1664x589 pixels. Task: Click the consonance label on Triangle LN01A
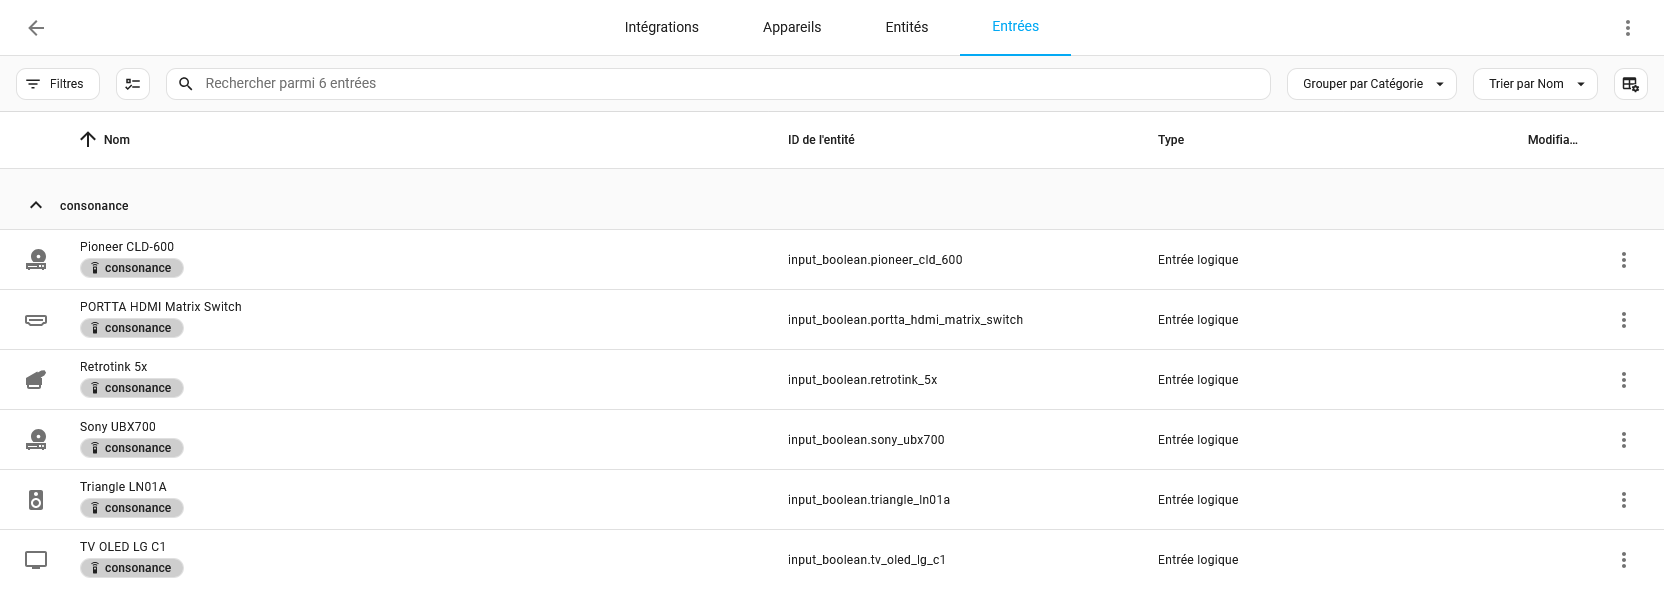[x=132, y=508]
